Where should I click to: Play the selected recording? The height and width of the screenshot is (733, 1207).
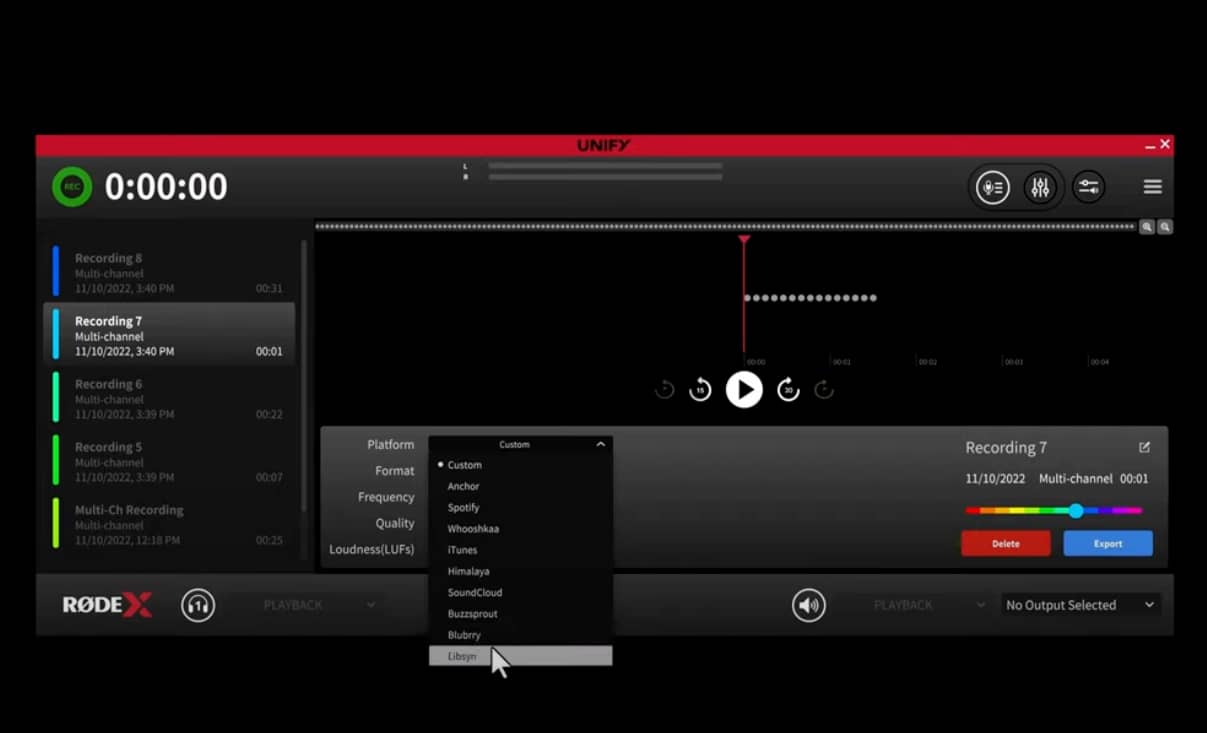coord(744,390)
